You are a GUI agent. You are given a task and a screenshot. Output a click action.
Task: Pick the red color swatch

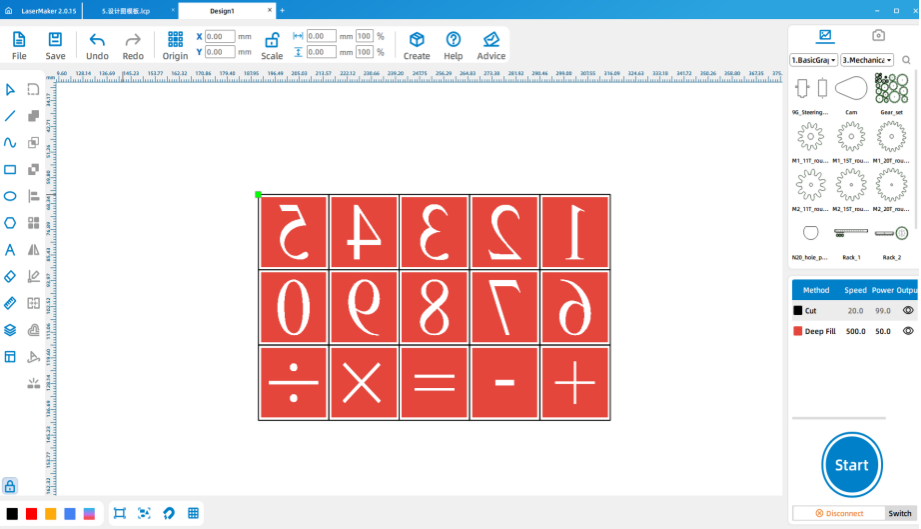tap(31, 514)
